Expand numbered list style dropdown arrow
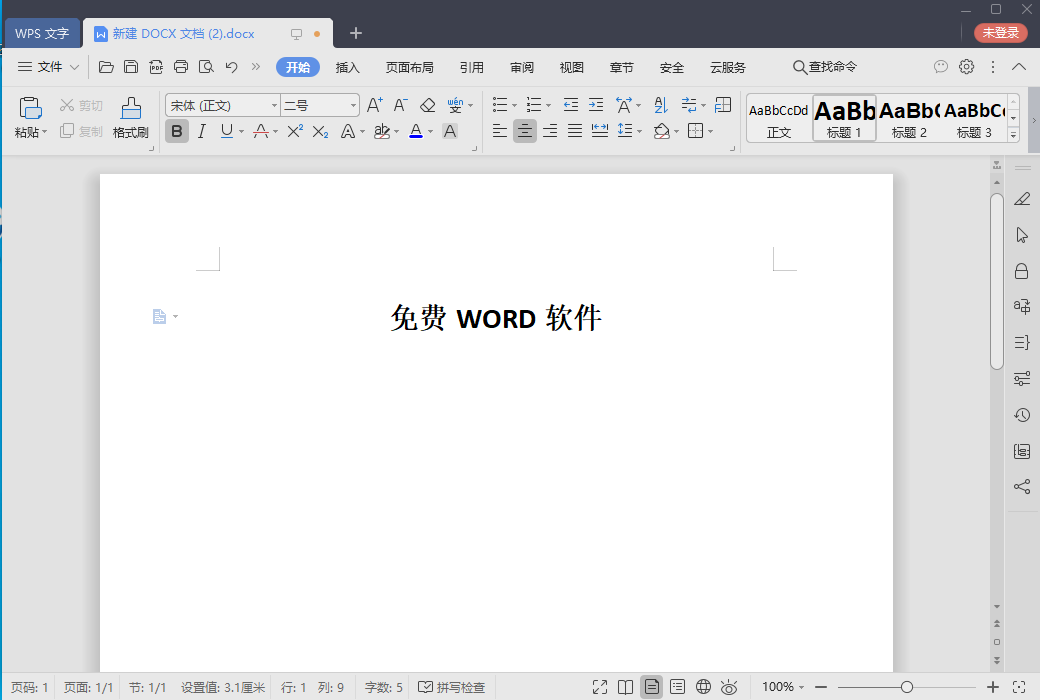This screenshot has height=700, width=1040. [548, 105]
